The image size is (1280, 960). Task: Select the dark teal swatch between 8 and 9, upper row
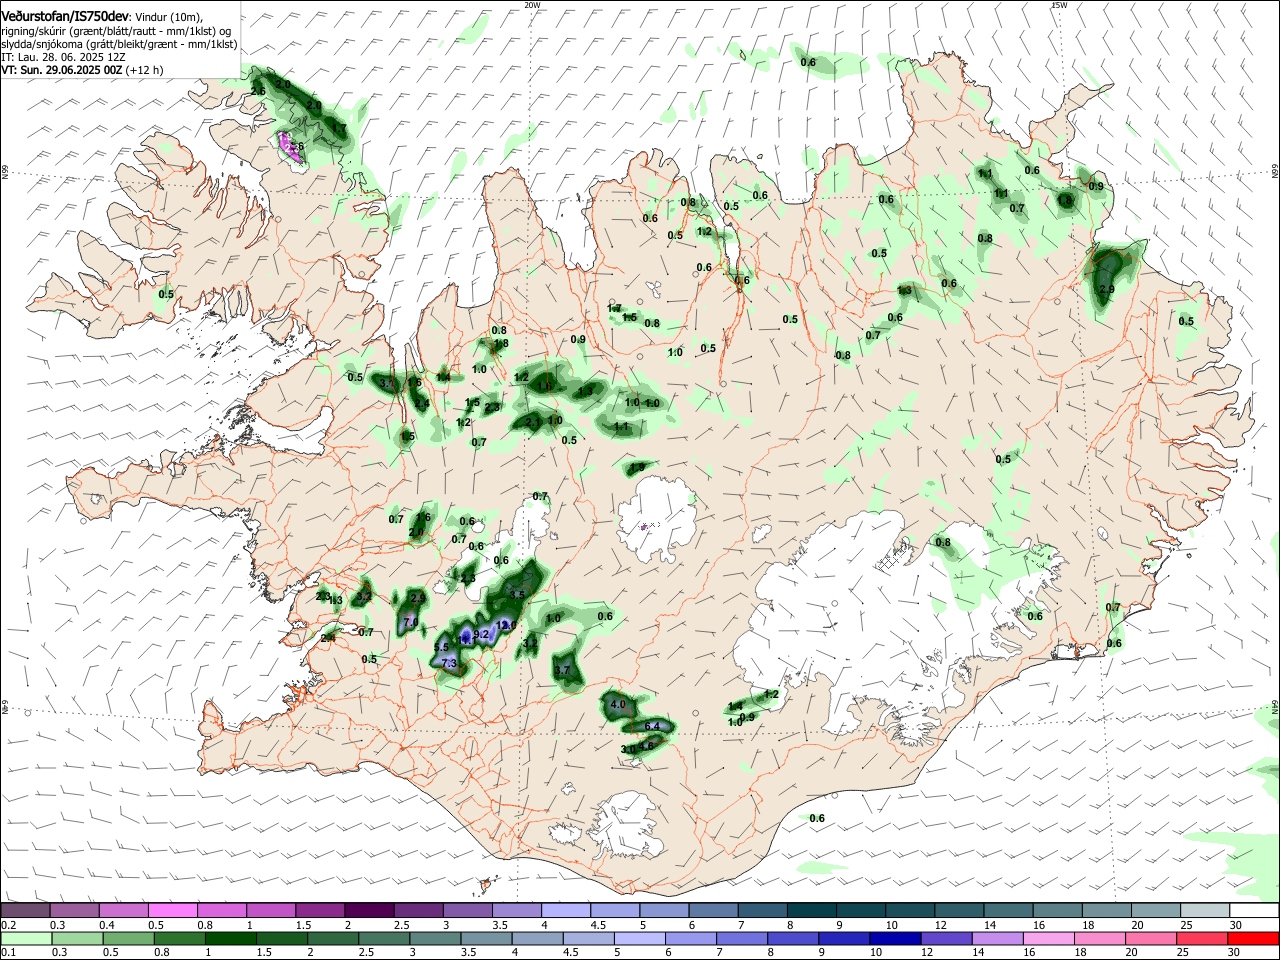tap(810, 910)
